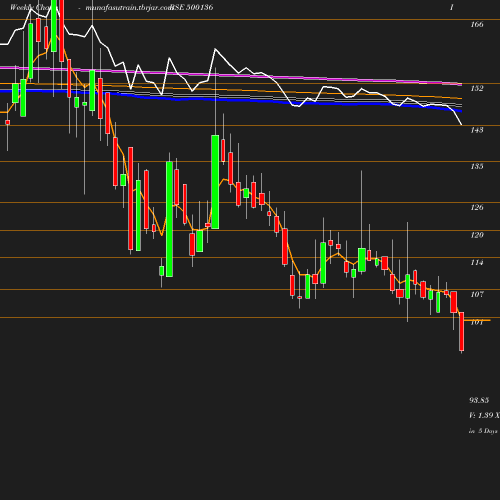This screenshot has width=500, height=500.
Task: Click the 152 price axis label
Action: coord(477,88)
